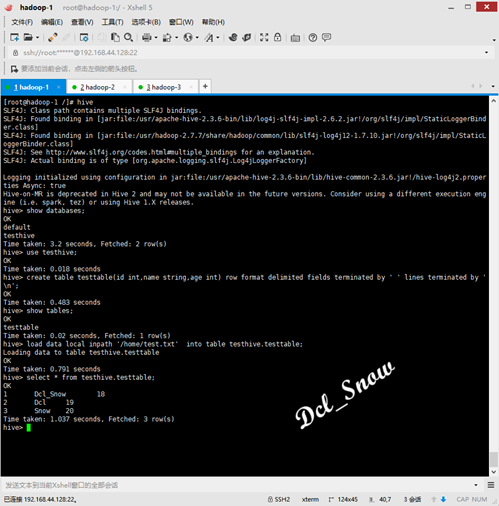Click the Find magnifier toolbar icon

(128, 37)
